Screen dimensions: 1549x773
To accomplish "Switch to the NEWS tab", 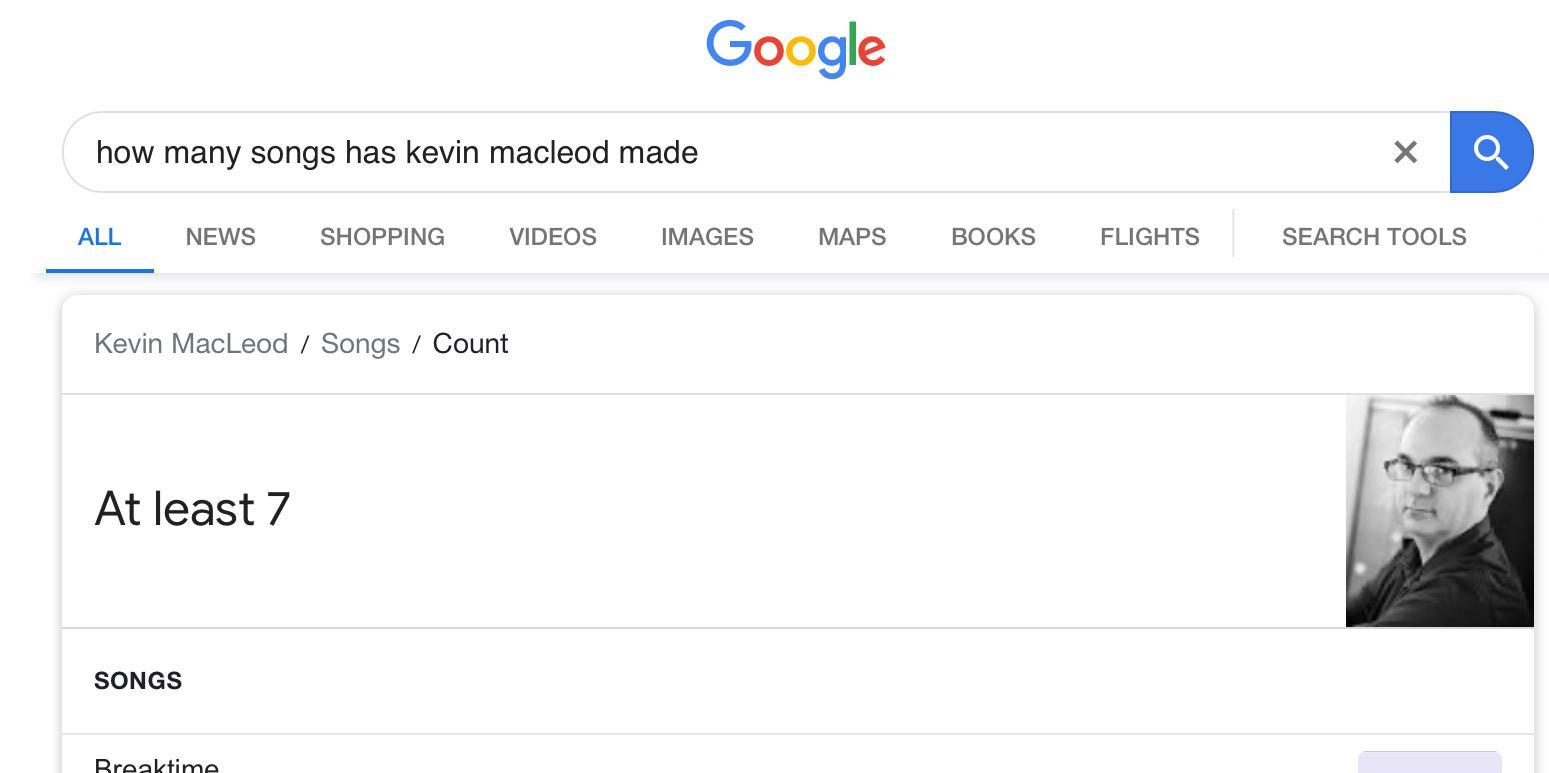I will tap(220, 237).
